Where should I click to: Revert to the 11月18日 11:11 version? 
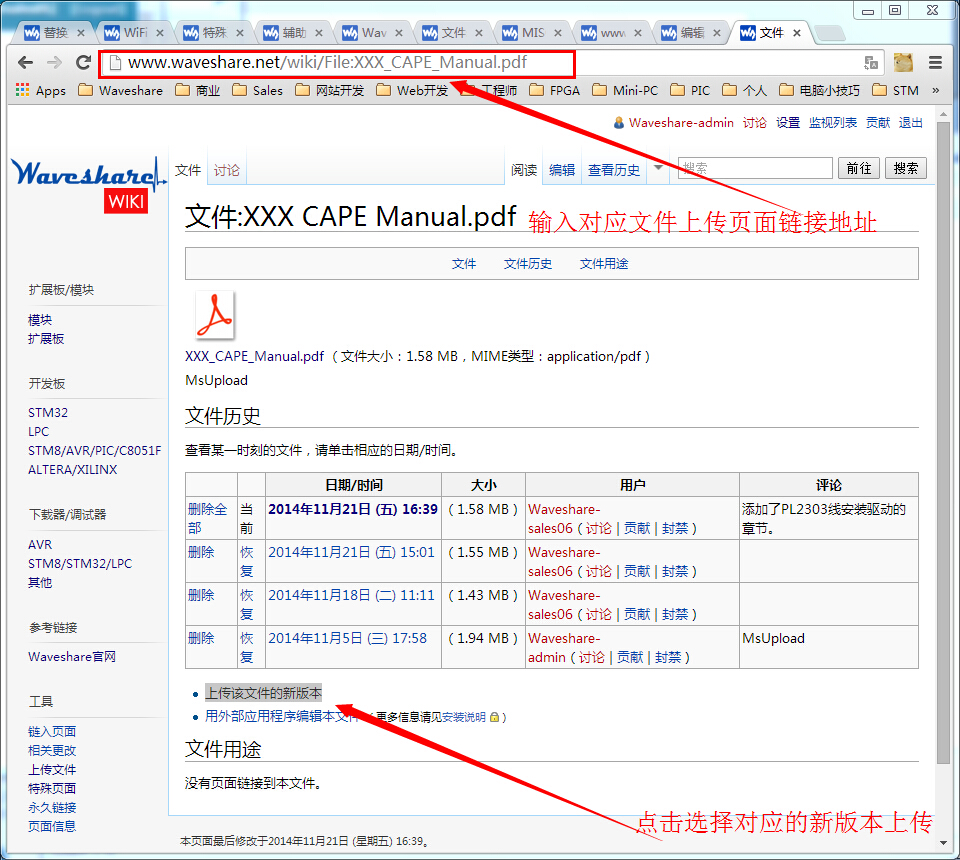point(247,604)
